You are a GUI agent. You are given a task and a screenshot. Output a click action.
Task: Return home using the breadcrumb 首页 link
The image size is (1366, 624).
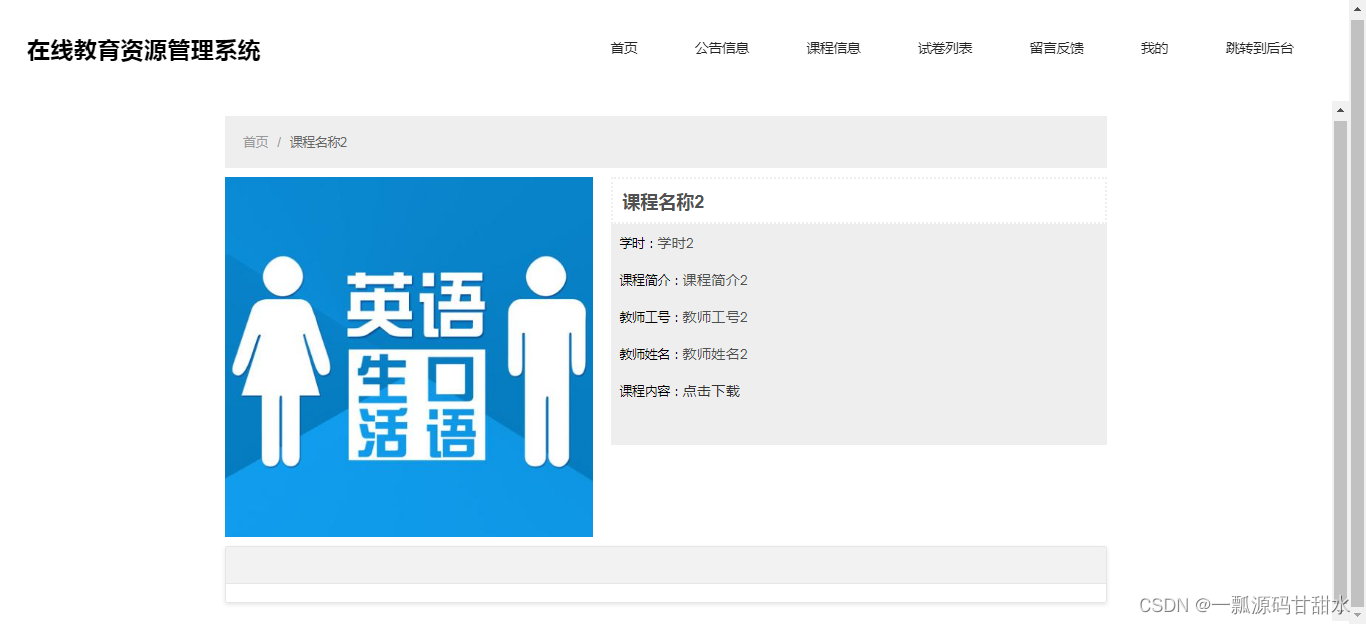click(x=253, y=142)
